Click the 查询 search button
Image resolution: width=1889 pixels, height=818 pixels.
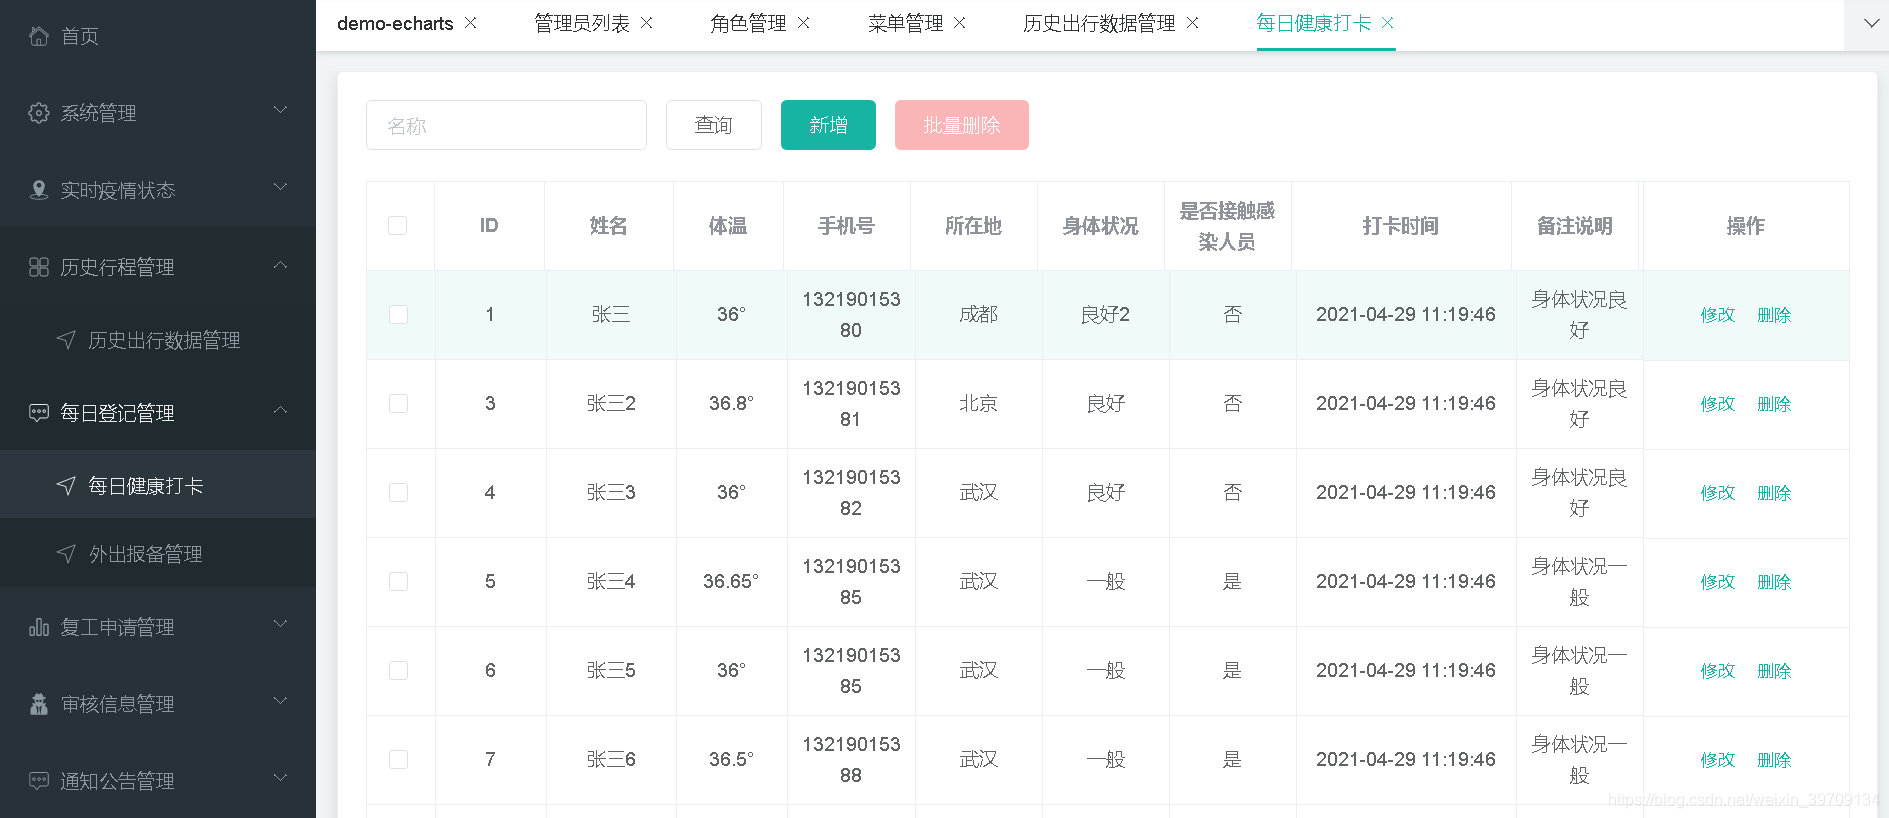pos(714,125)
